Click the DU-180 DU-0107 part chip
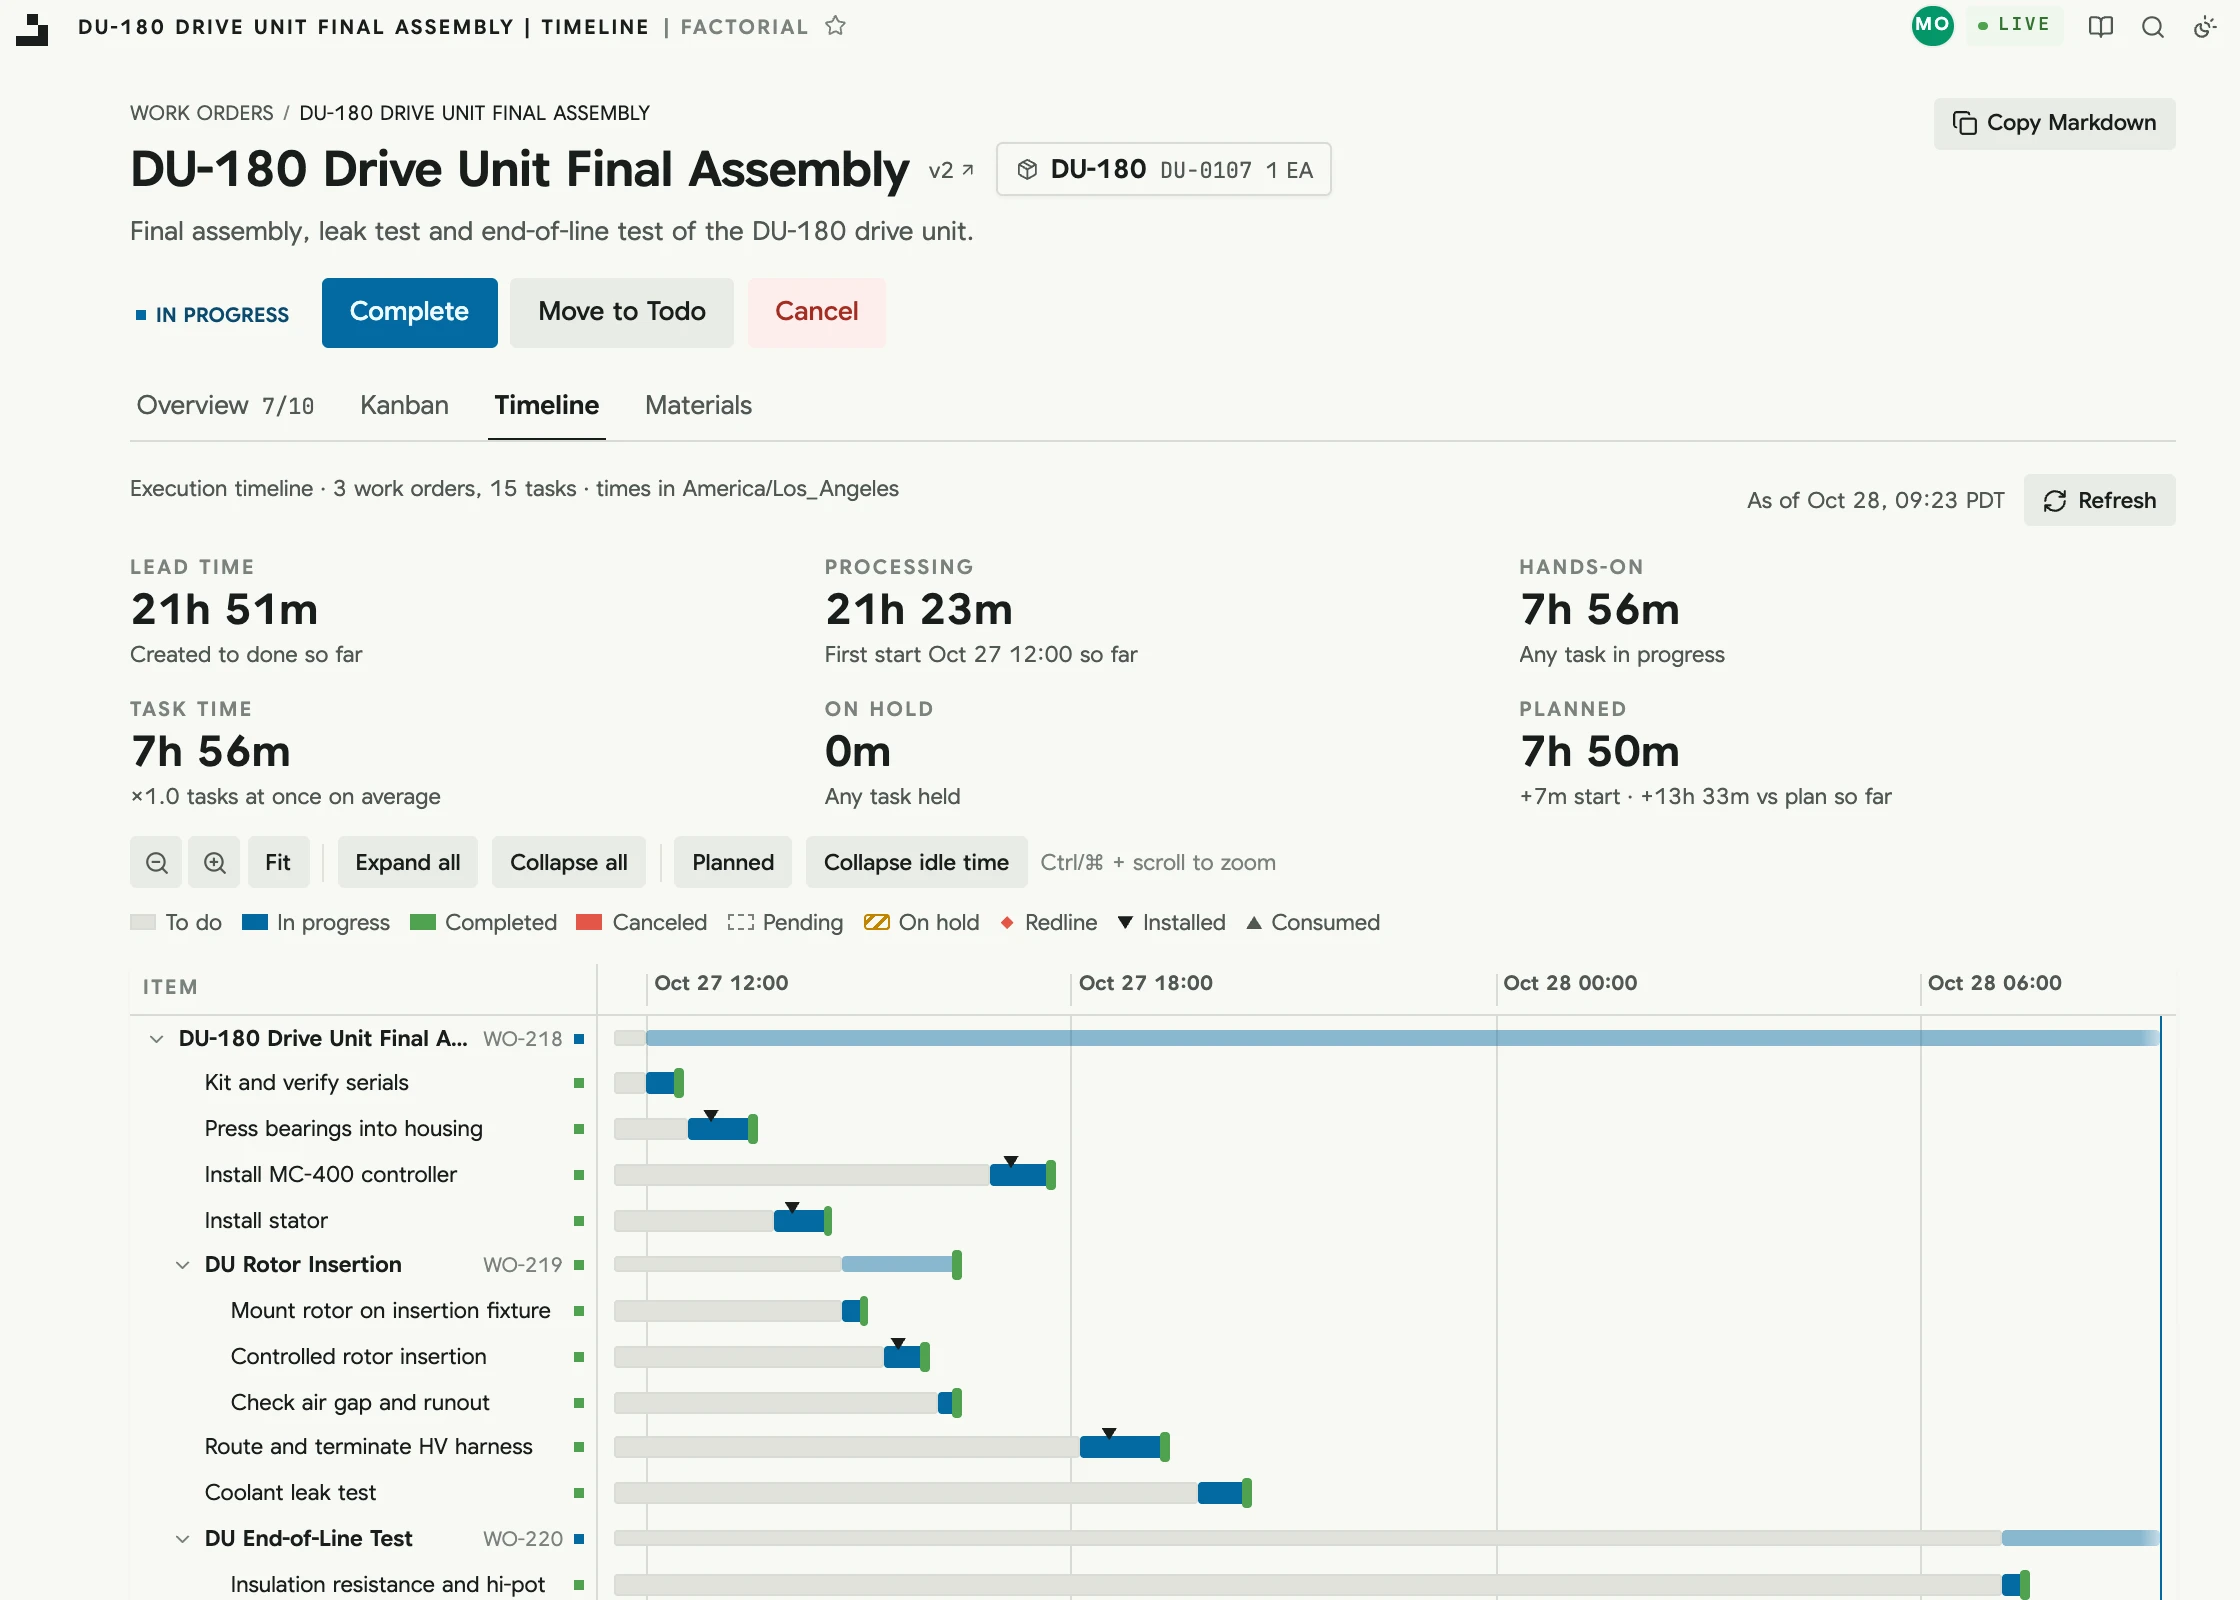Viewport: 2240px width, 1600px height. pos(1163,170)
